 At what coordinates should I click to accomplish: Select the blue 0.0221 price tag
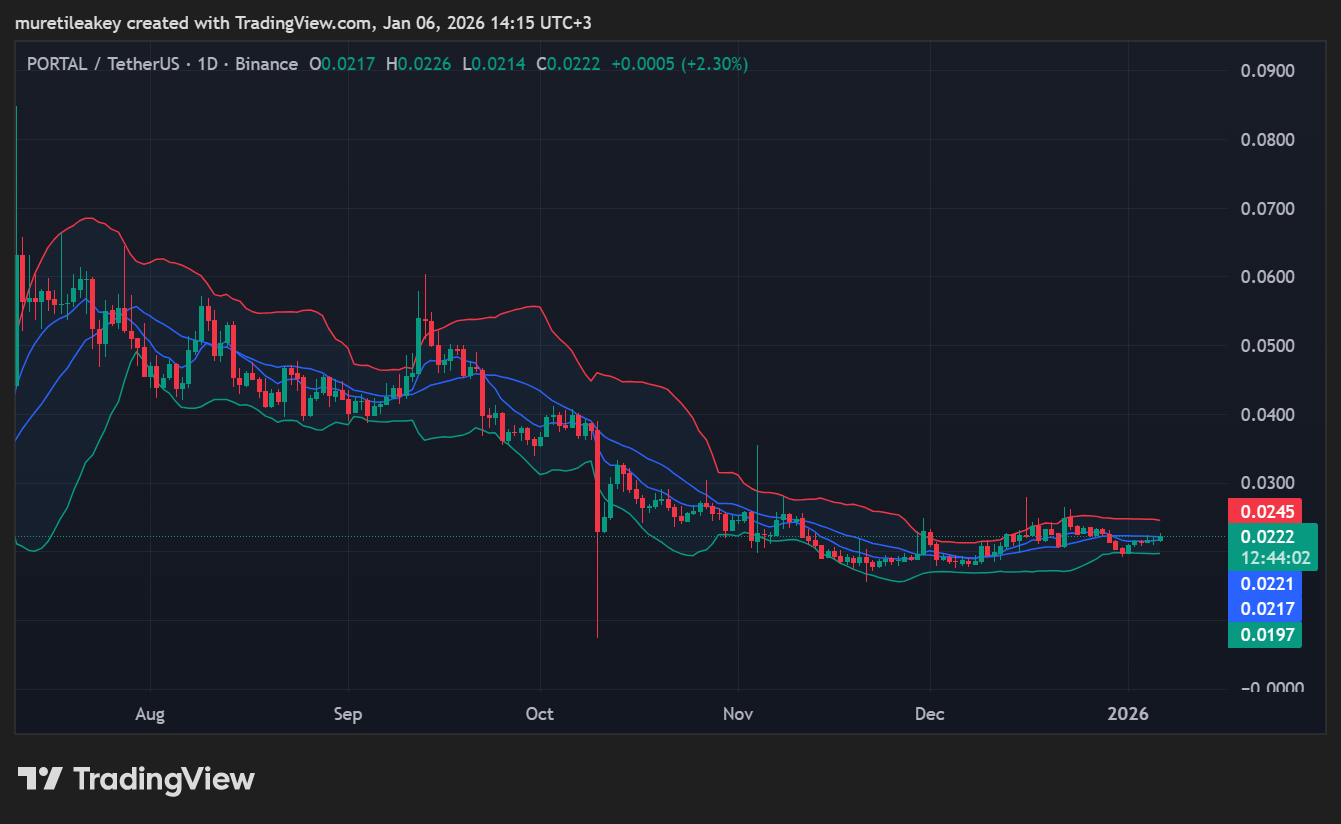tap(1267, 584)
